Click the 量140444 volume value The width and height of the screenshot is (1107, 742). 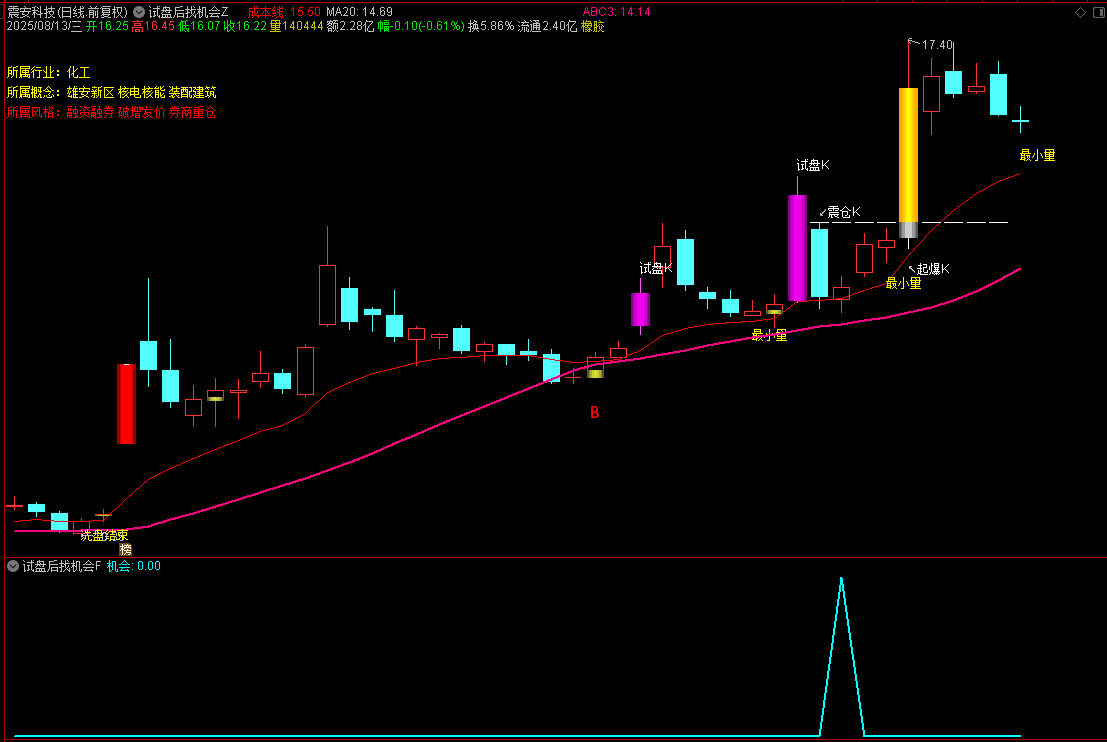pyautogui.click(x=297, y=26)
